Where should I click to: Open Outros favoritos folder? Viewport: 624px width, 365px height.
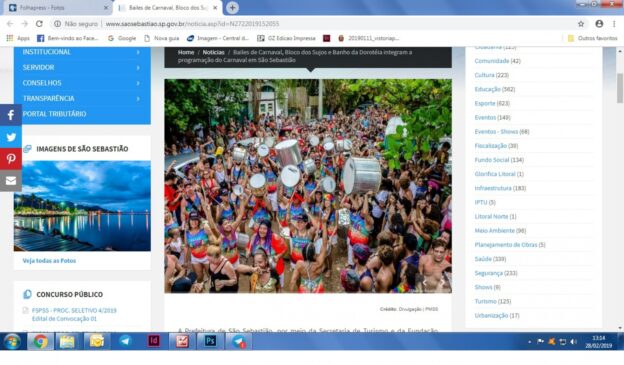point(593,38)
